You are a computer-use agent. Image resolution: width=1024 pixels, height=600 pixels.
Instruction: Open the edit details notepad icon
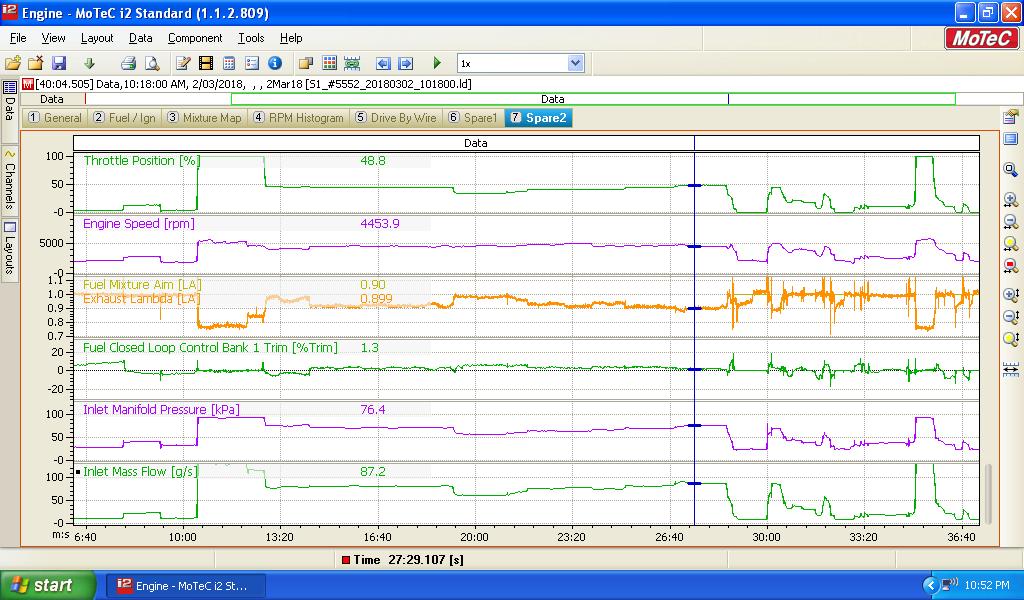pos(183,63)
